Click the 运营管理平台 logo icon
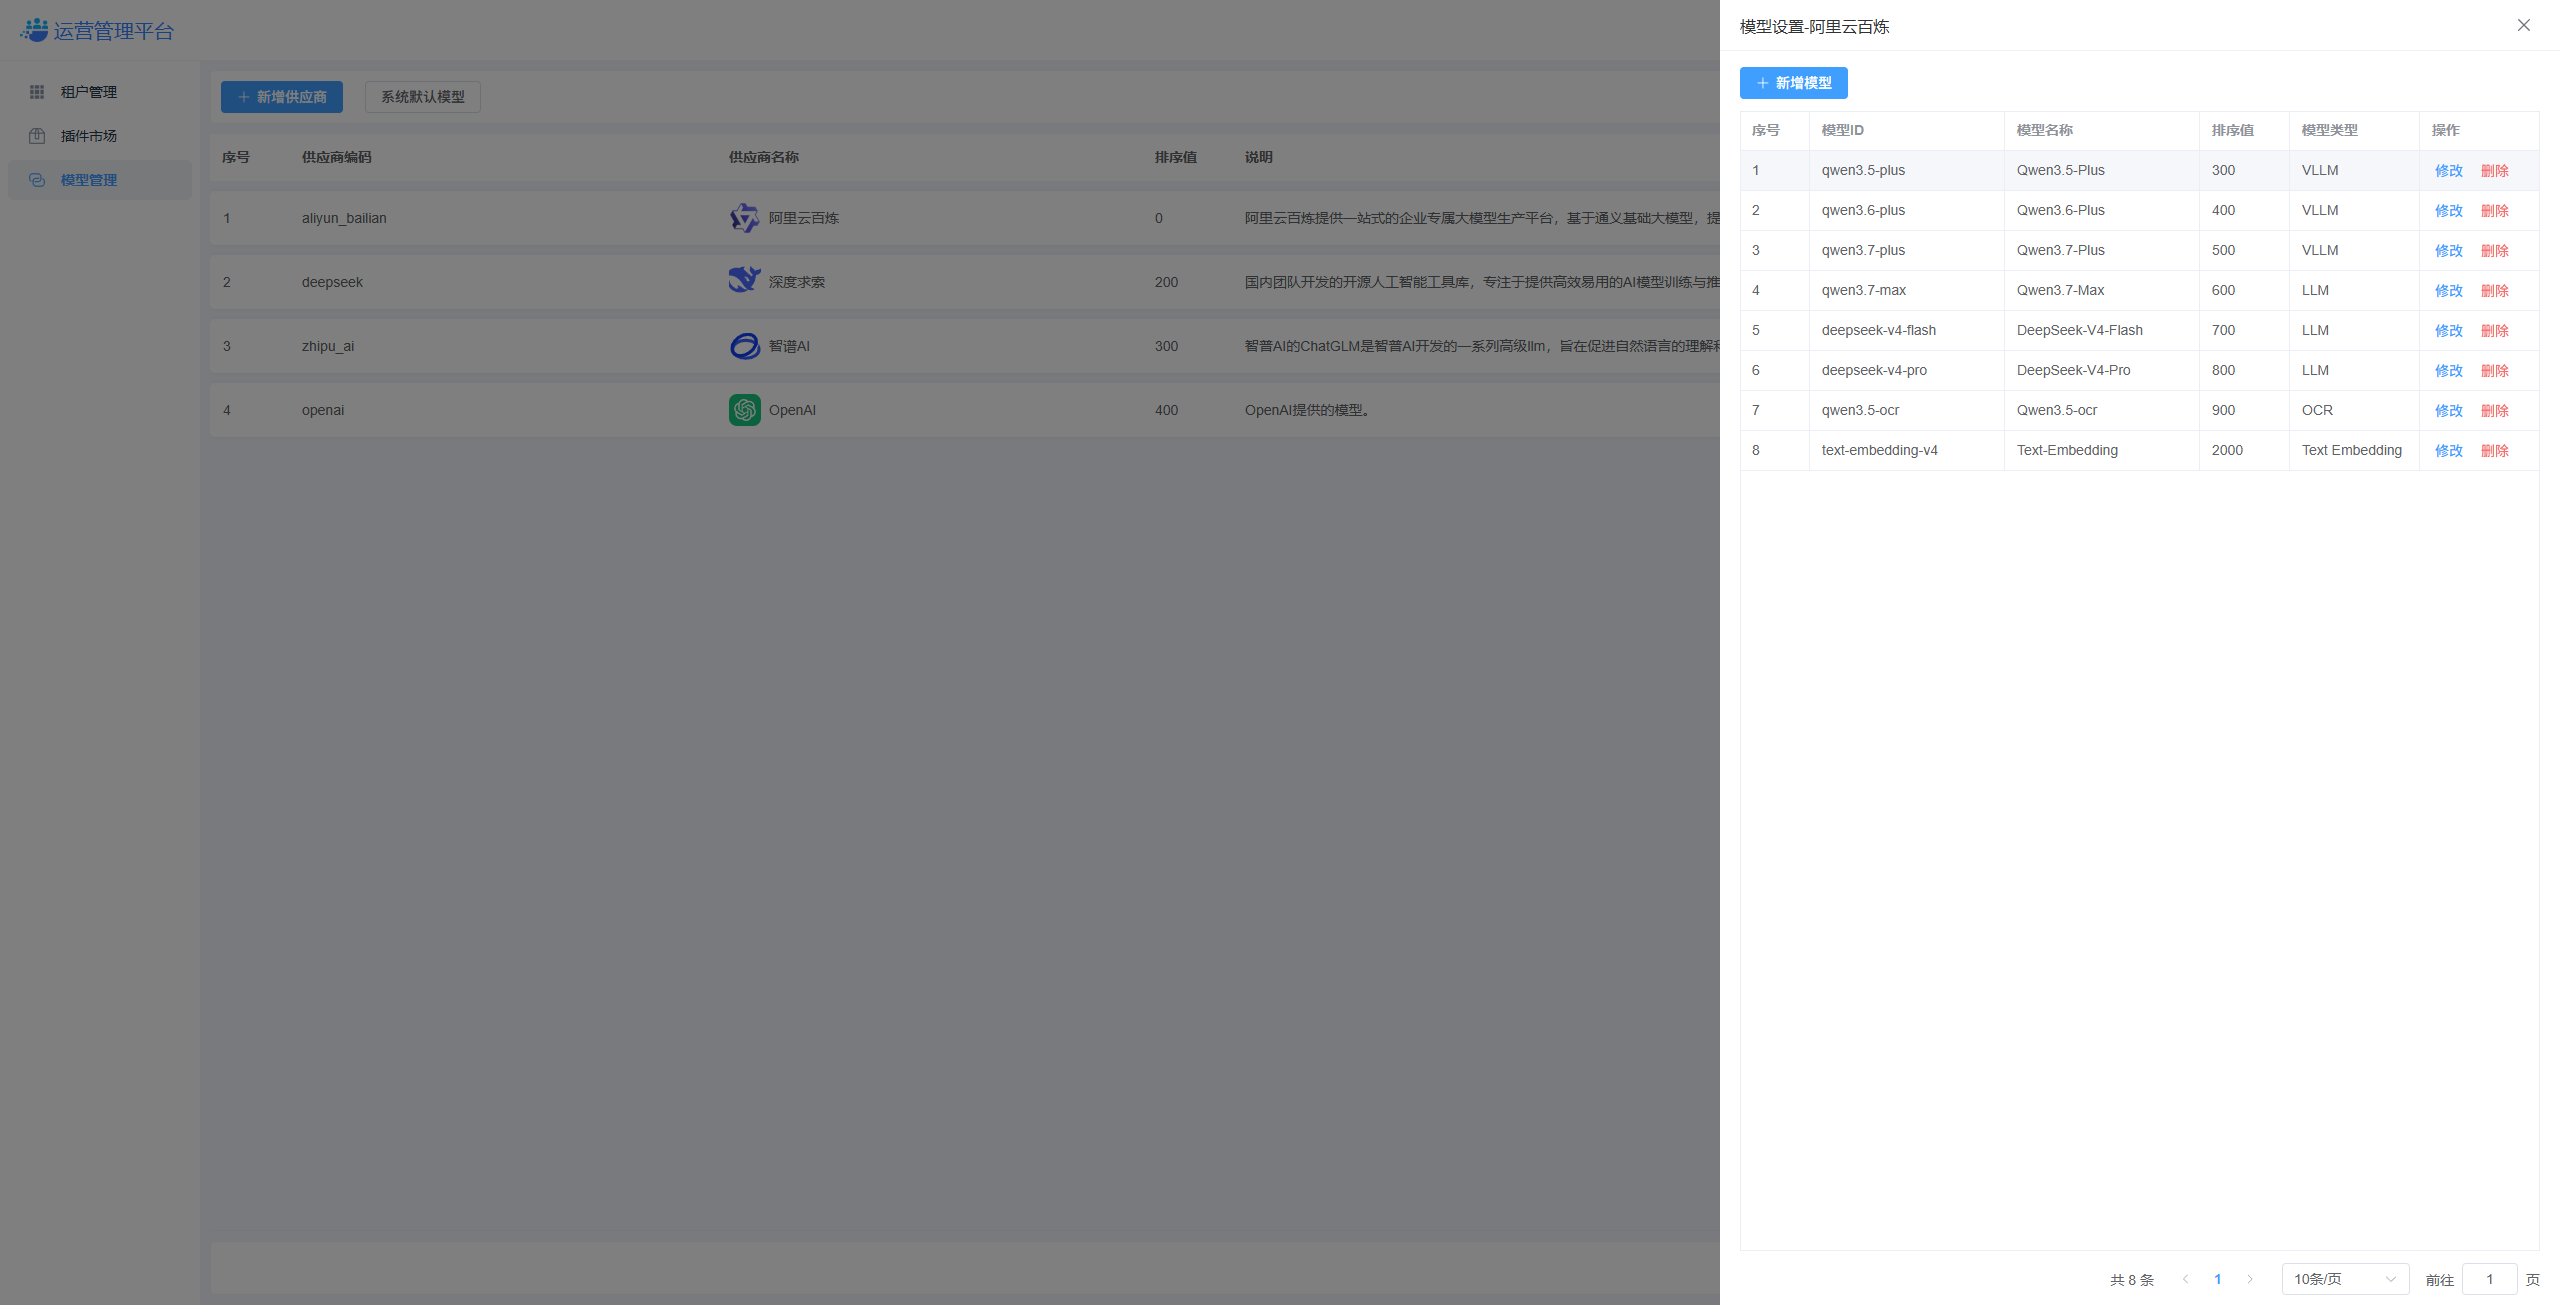 tap(35, 30)
